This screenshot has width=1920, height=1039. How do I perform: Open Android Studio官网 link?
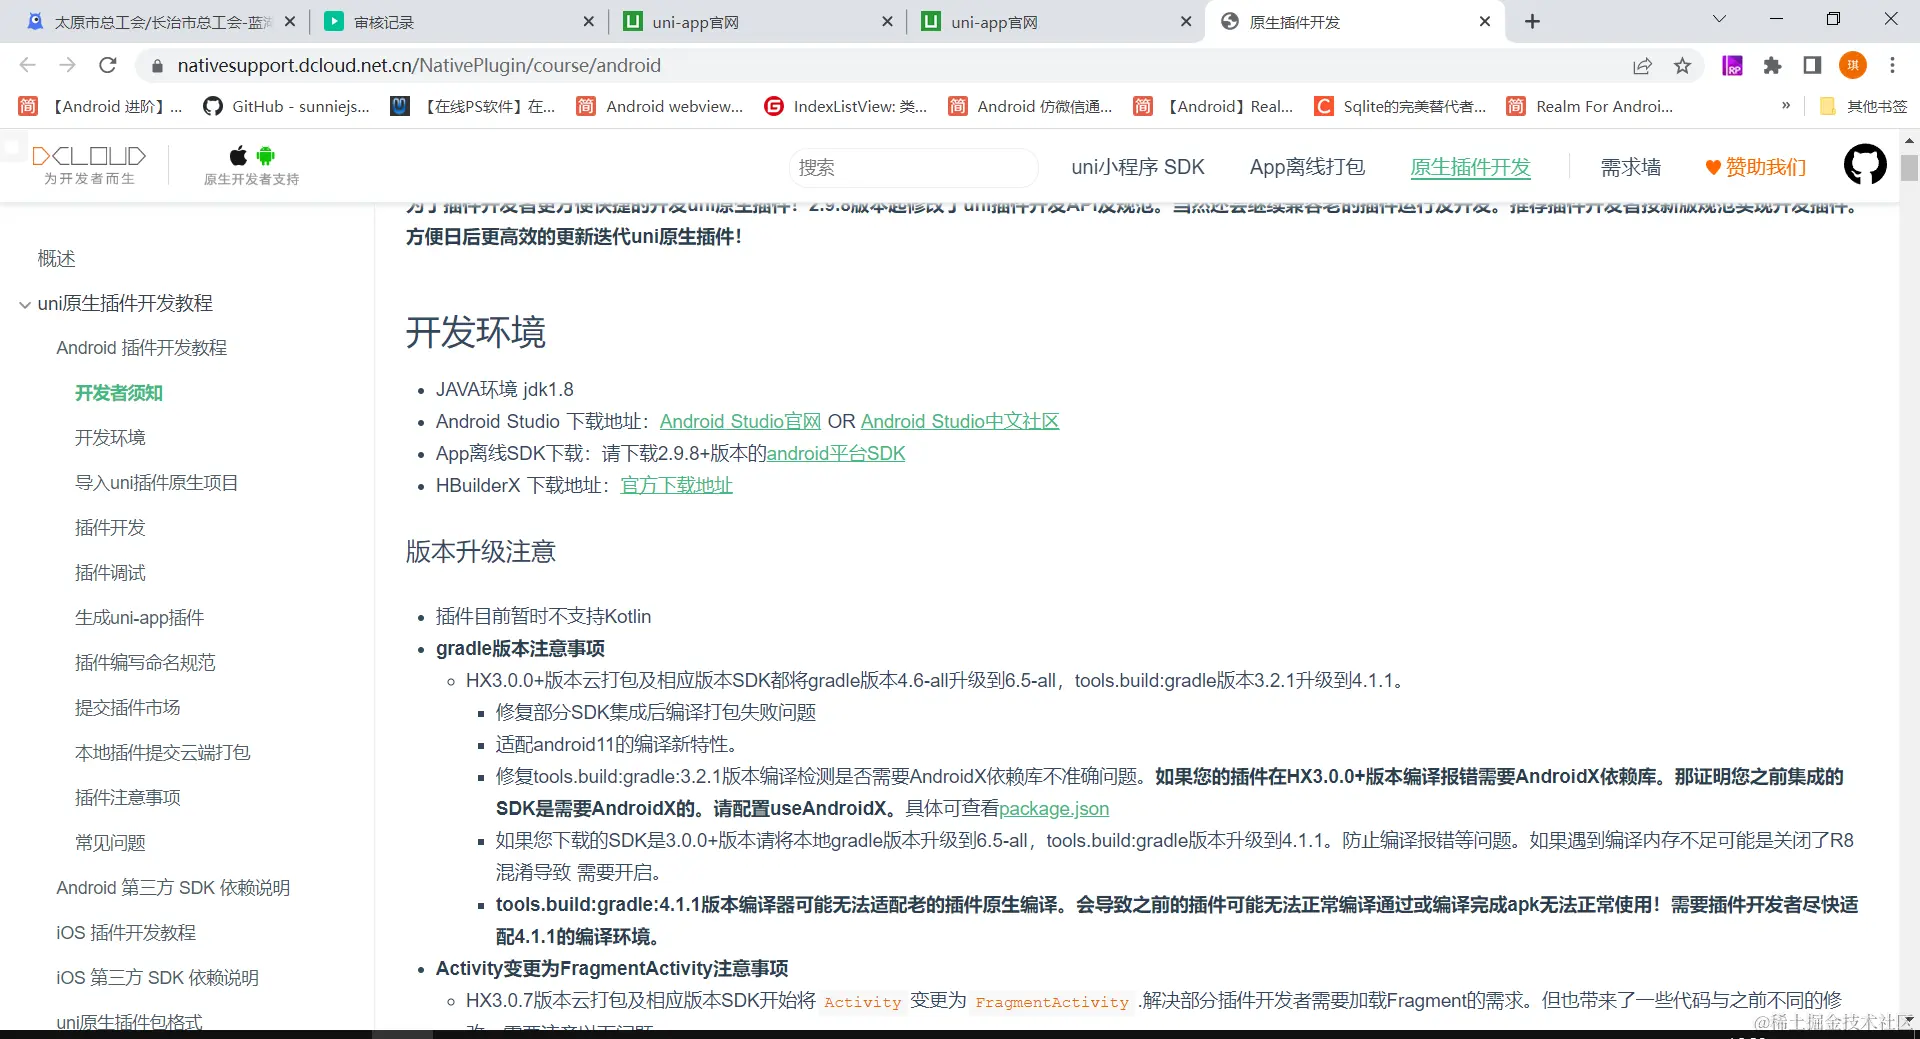click(740, 421)
